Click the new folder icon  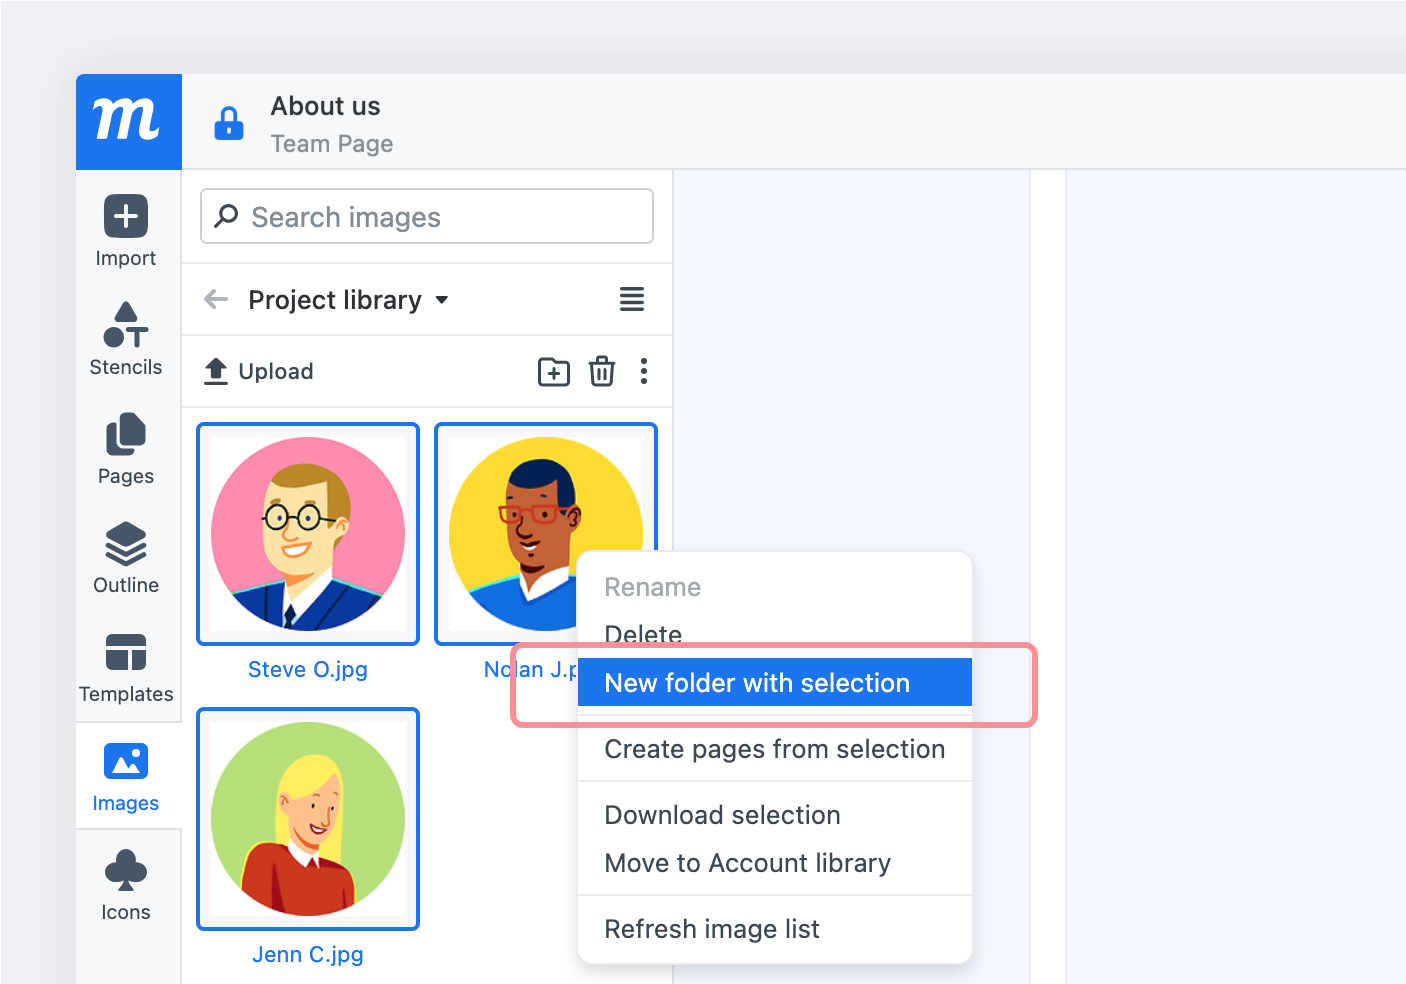coord(554,371)
